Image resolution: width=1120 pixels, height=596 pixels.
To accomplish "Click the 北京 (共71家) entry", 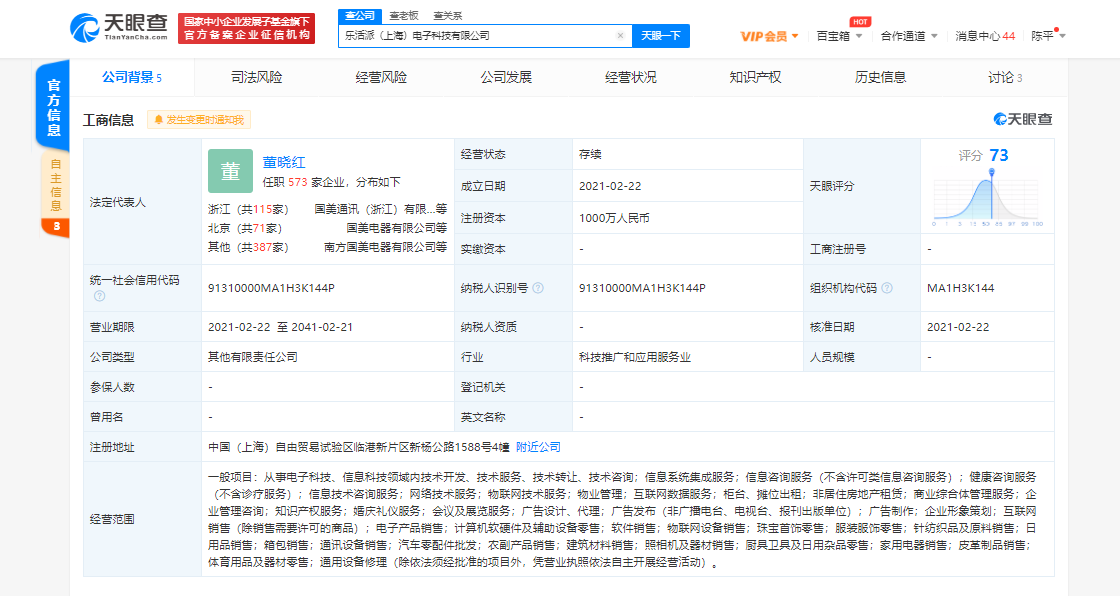I will [245, 228].
